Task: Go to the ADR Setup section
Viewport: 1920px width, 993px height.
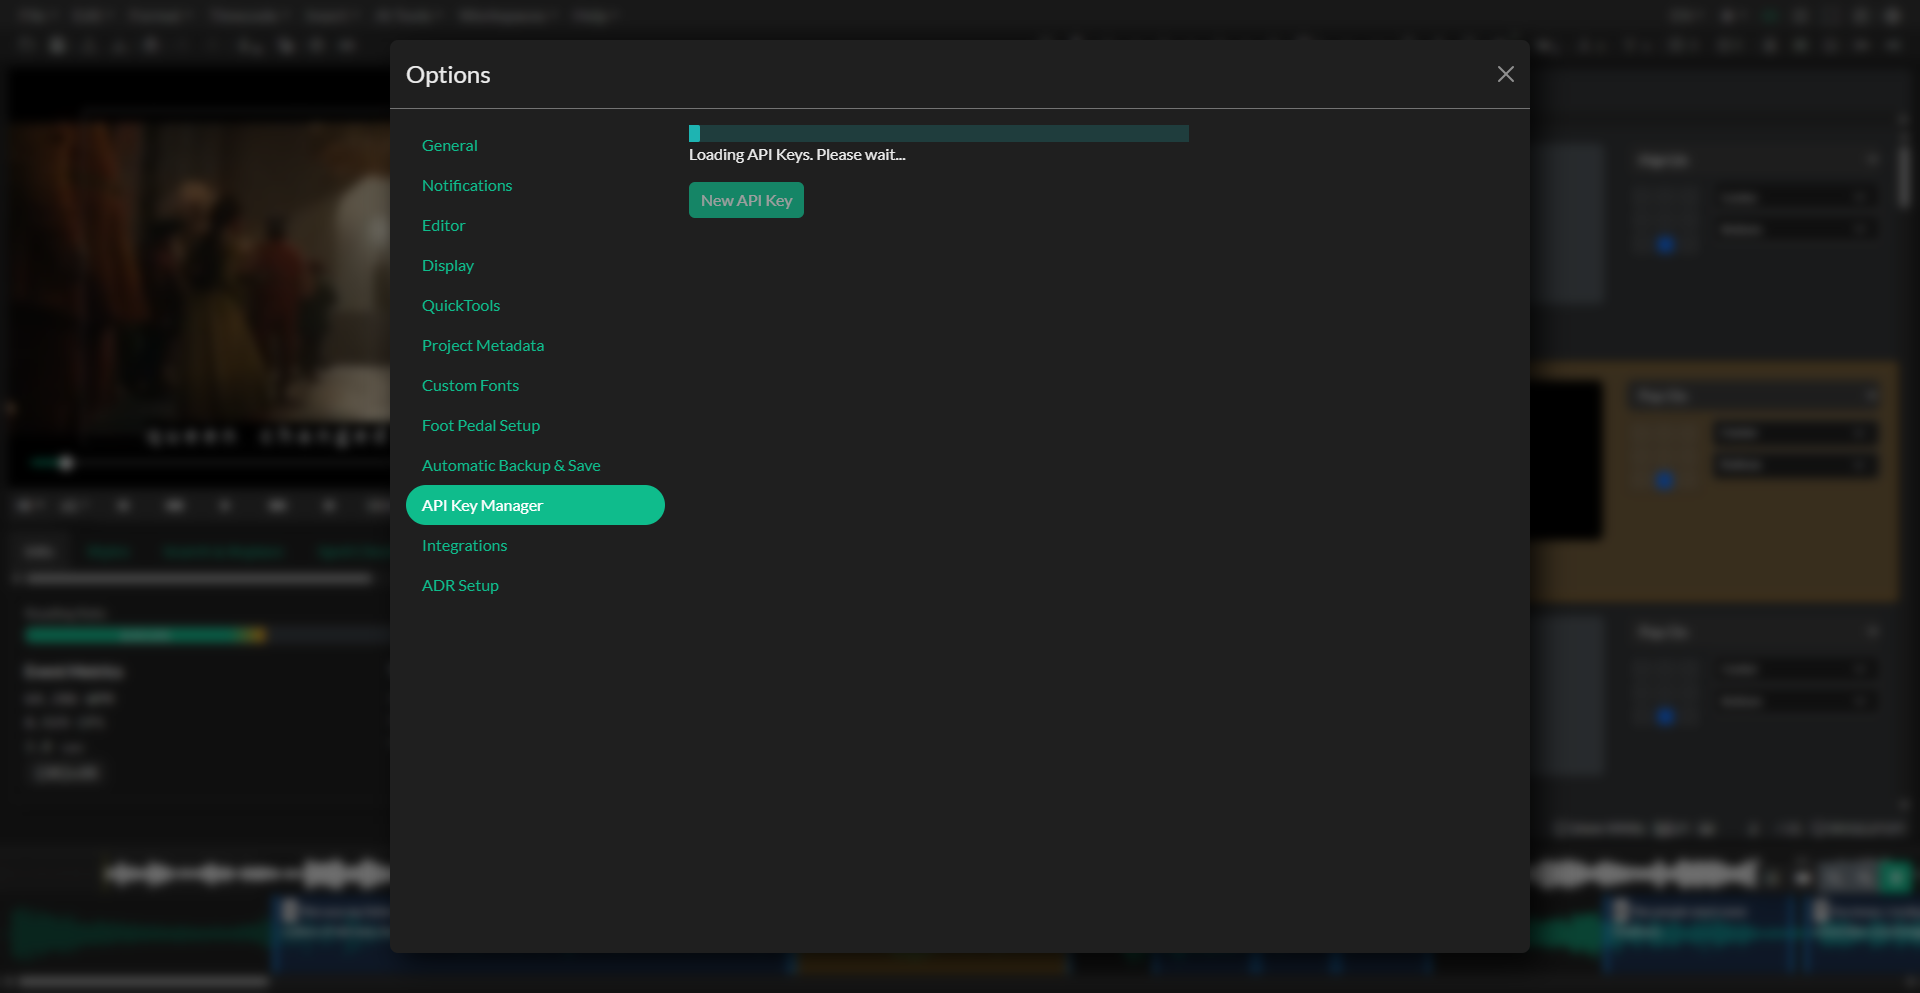Action: click(460, 585)
